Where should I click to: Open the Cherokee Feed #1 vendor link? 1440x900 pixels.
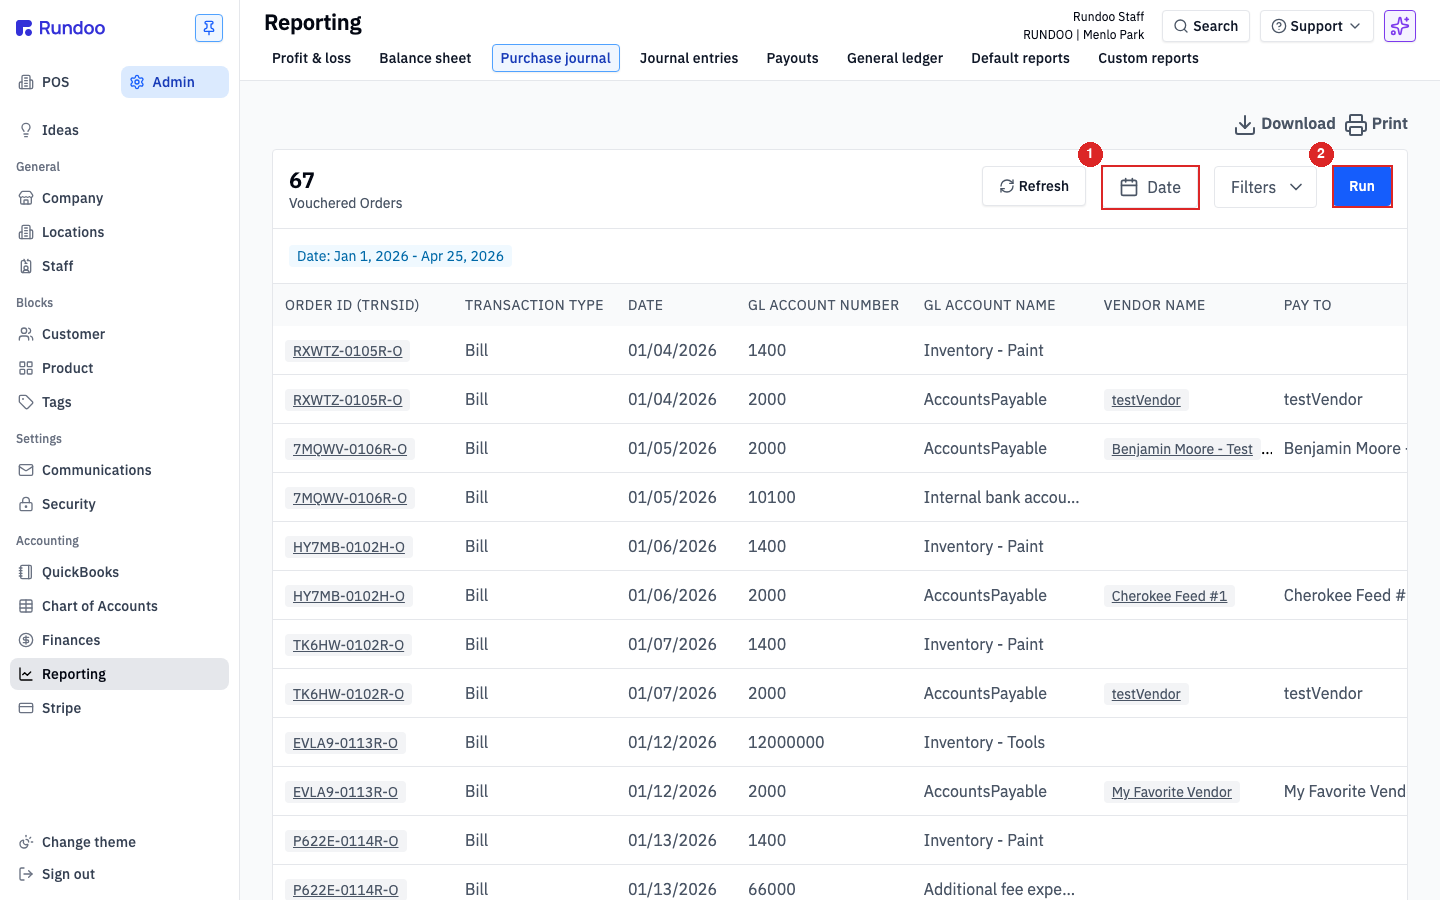click(1169, 596)
